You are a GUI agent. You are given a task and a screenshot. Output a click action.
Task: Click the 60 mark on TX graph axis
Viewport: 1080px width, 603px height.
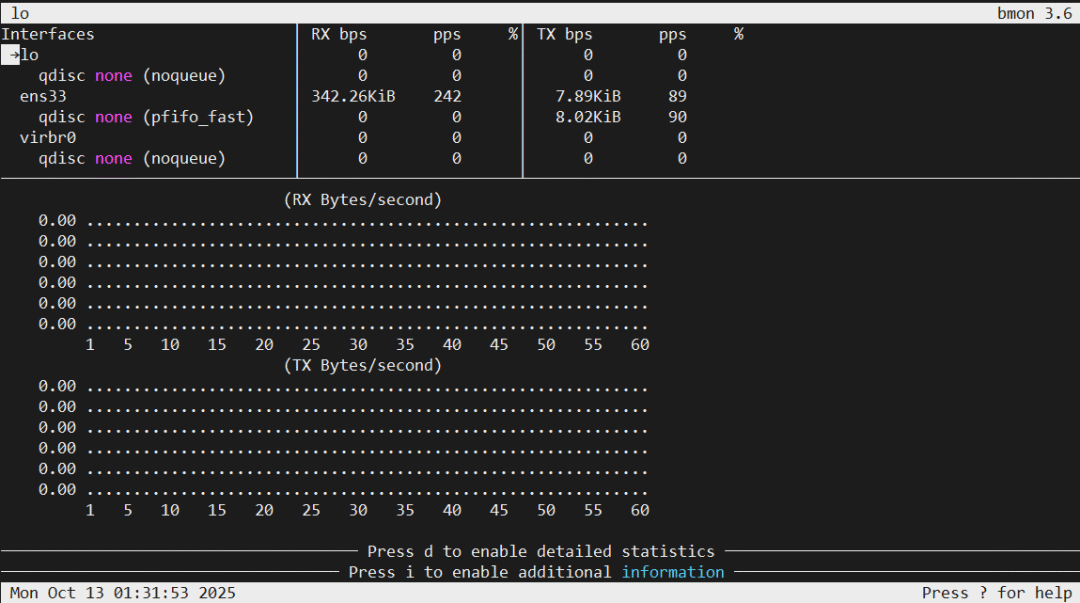(x=640, y=510)
